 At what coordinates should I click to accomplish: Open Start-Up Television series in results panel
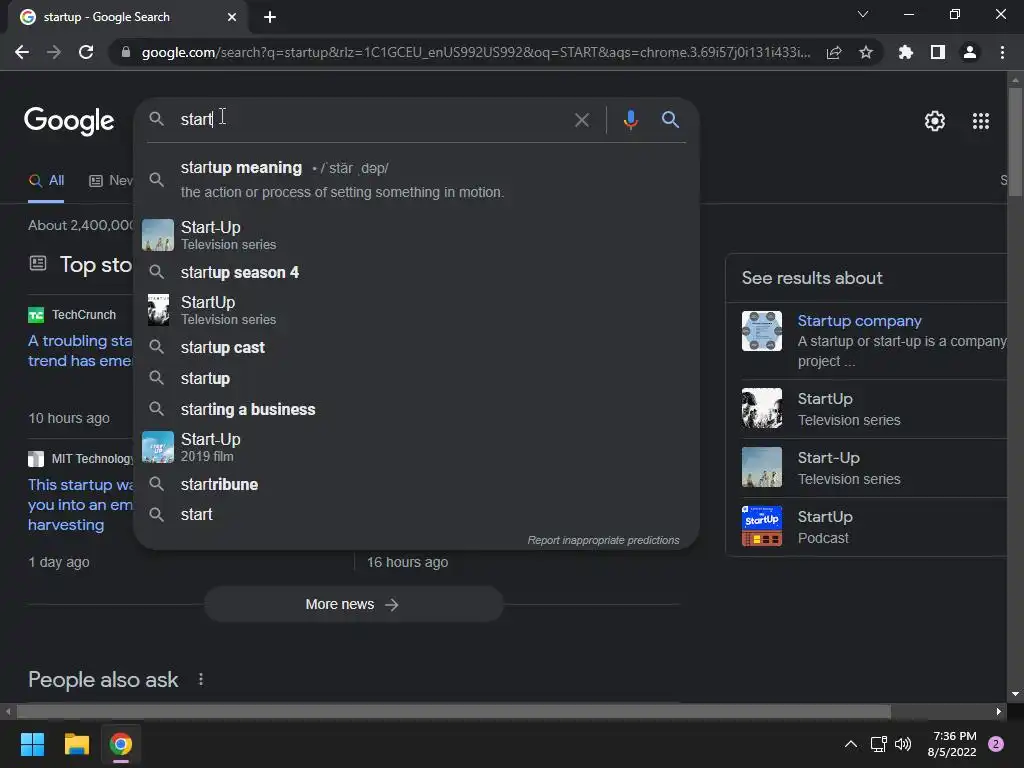click(x=873, y=468)
